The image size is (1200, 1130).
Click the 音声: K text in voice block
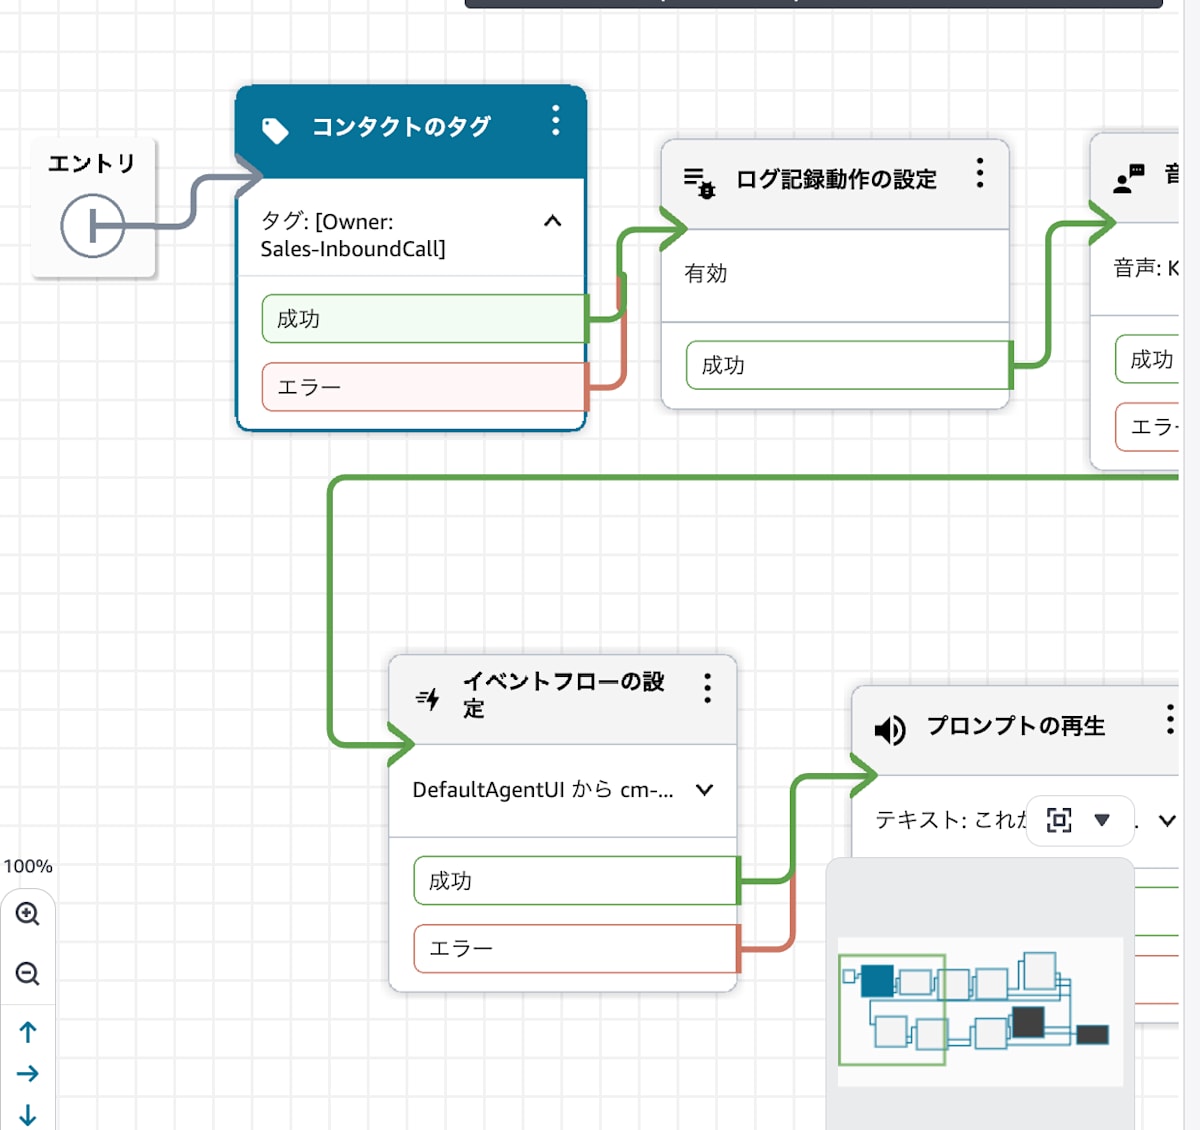(x=1146, y=268)
